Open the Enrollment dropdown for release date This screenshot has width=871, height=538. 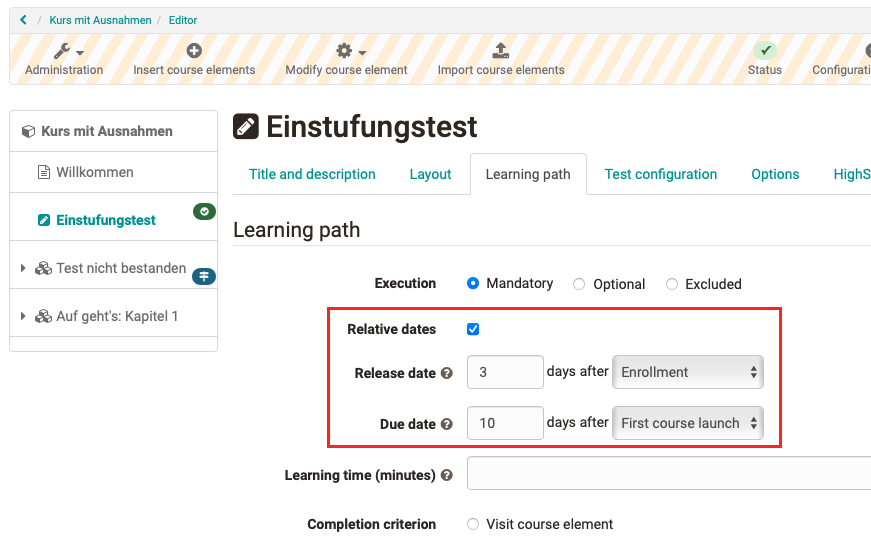[688, 372]
